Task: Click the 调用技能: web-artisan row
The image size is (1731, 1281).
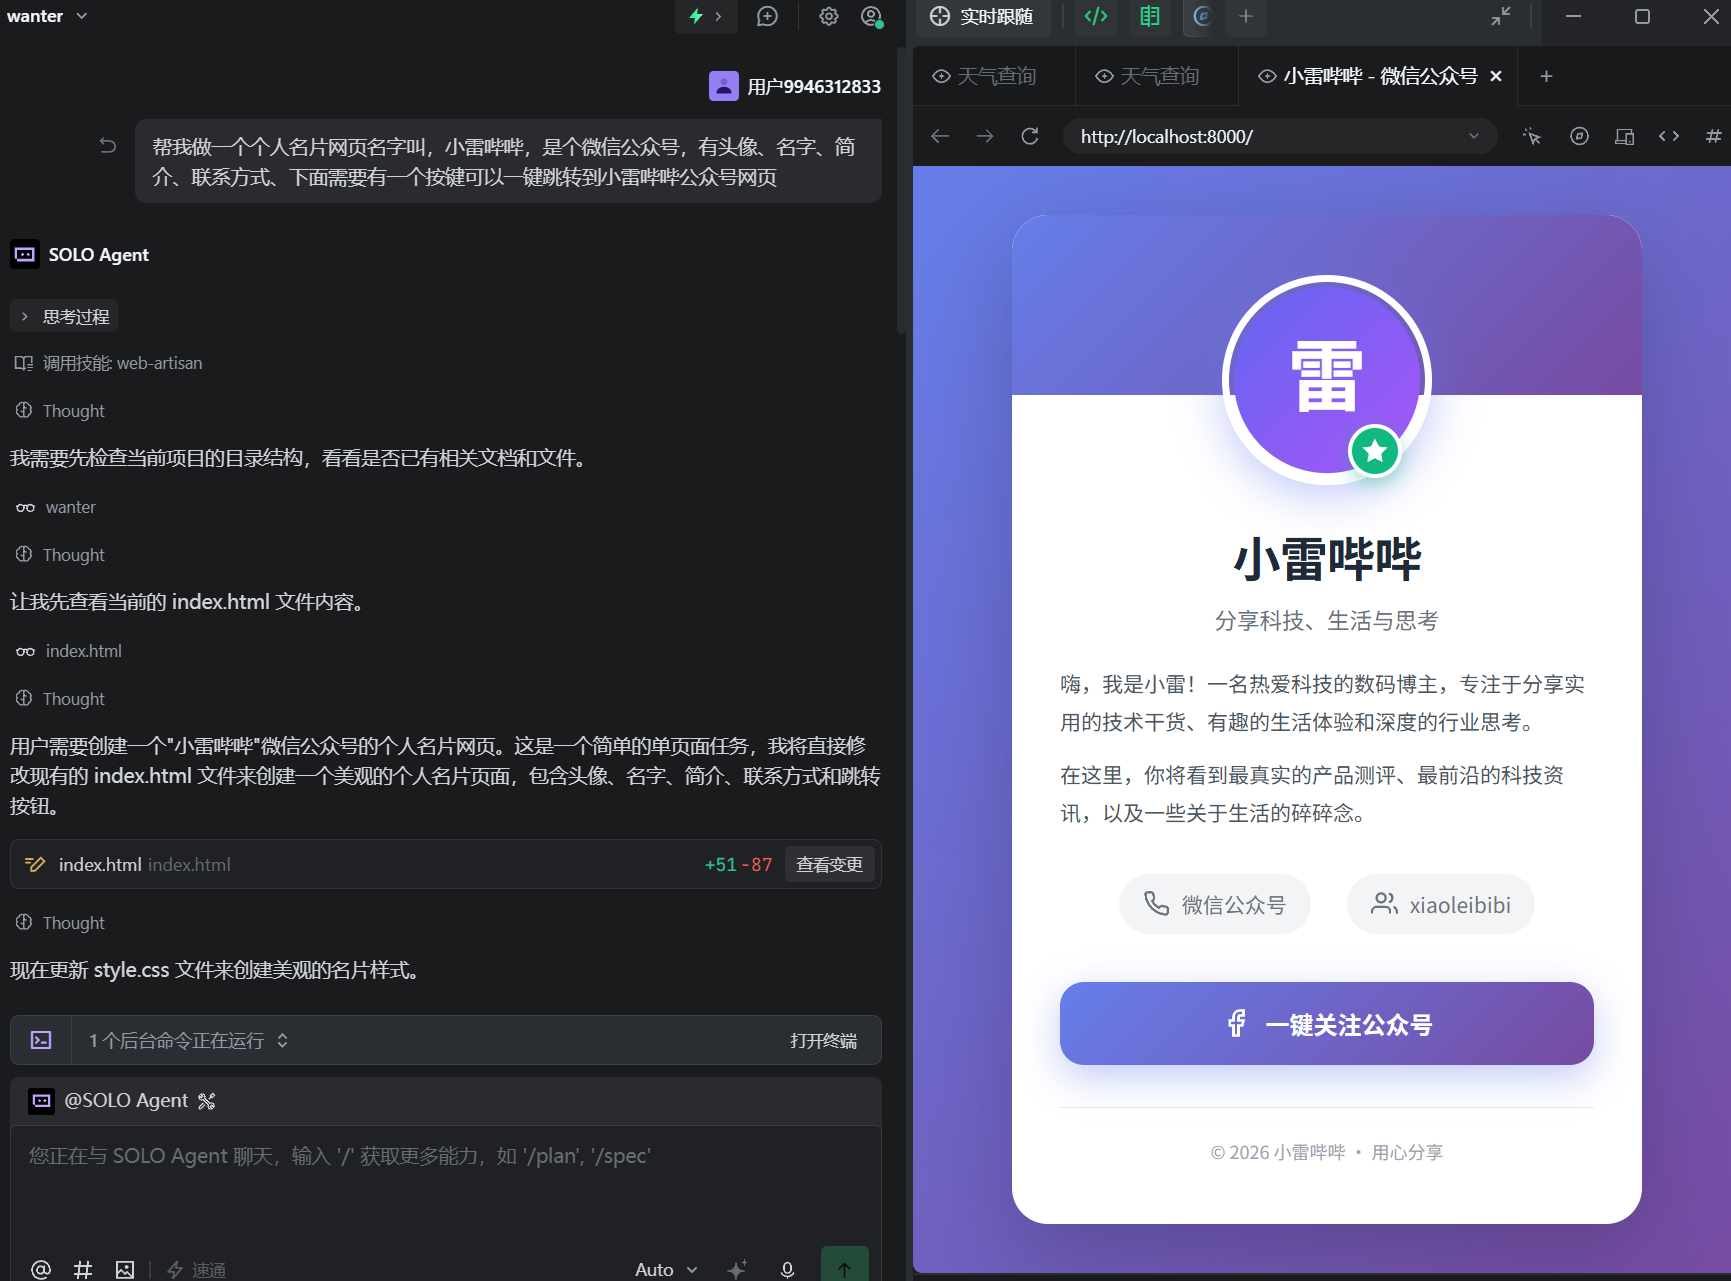Action: click(108, 363)
